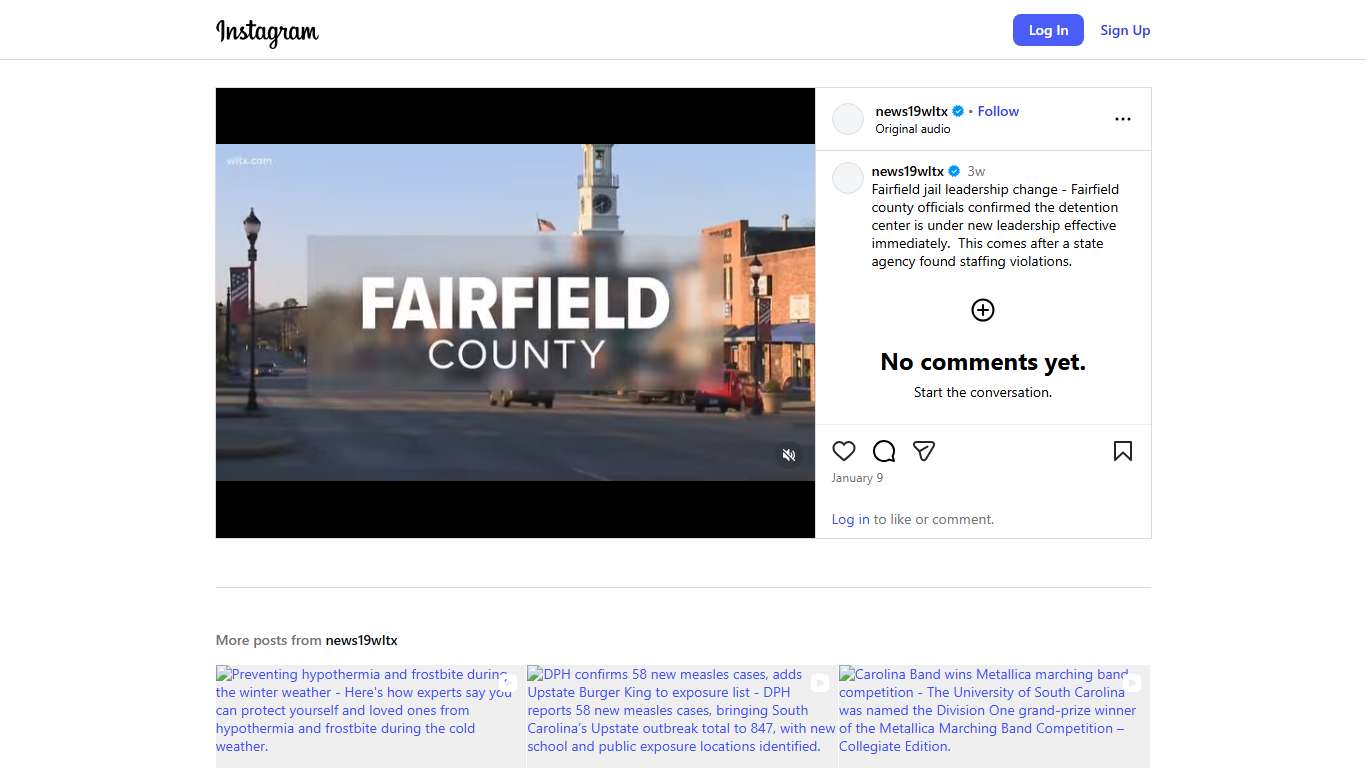
Task: Open the Original audio link
Action: click(x=913, y=129)
